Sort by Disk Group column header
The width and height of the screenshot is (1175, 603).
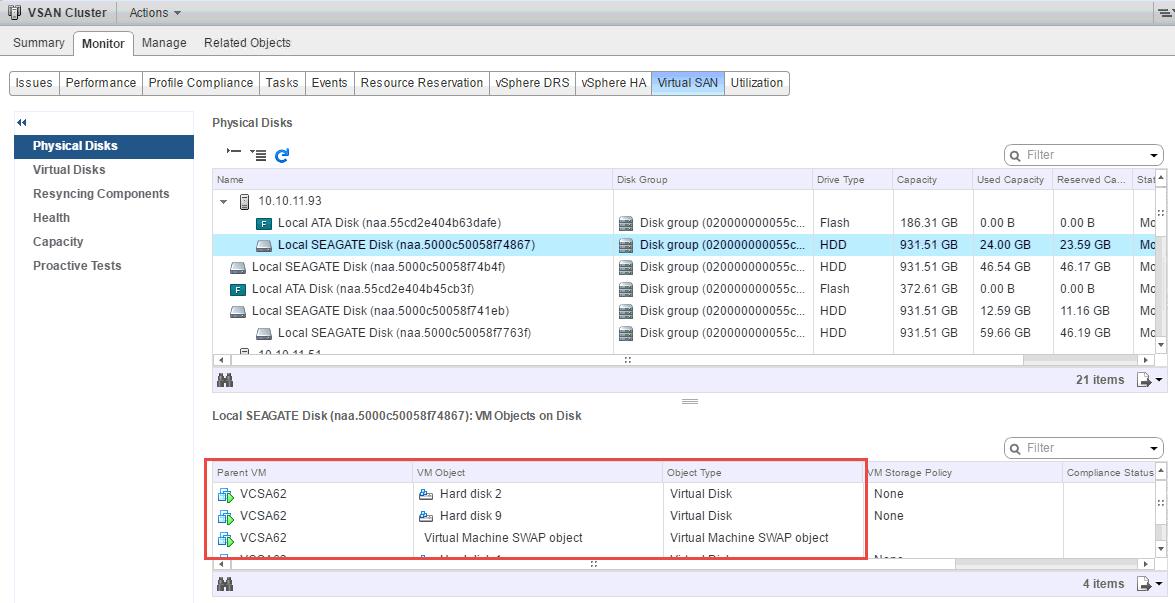tap(713, 180)
